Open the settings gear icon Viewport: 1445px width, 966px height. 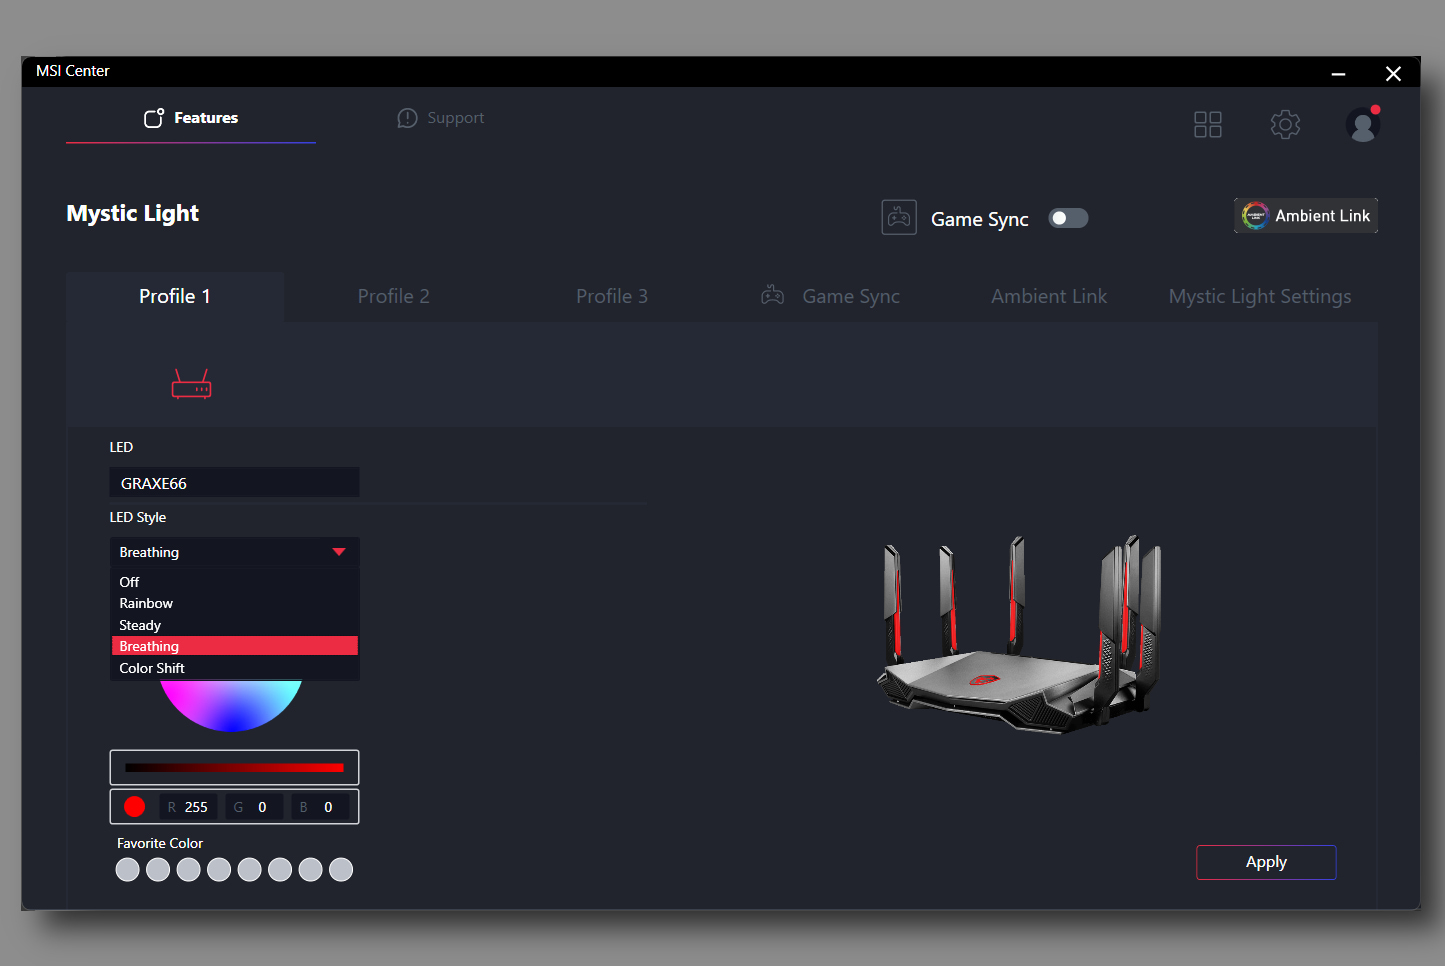[x=1285, y=124]
